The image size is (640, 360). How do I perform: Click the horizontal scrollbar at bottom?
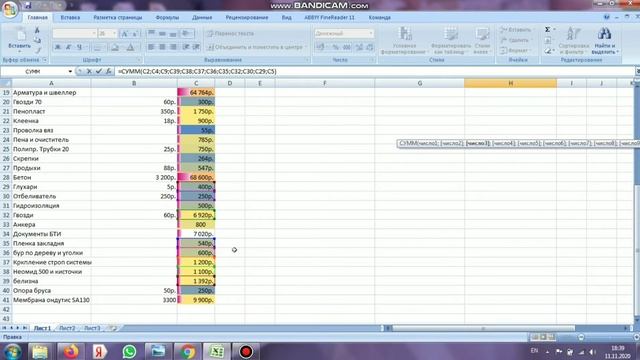(484, 328)
